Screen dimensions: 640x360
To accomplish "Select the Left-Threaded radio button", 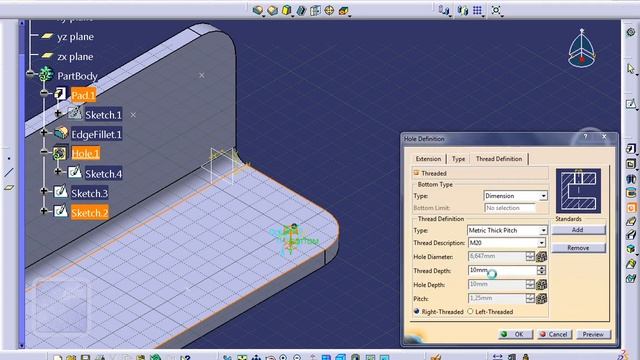I will [470, 311].
